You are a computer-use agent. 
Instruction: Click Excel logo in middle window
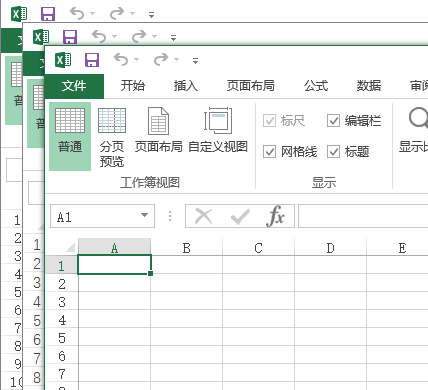(41, 37)
